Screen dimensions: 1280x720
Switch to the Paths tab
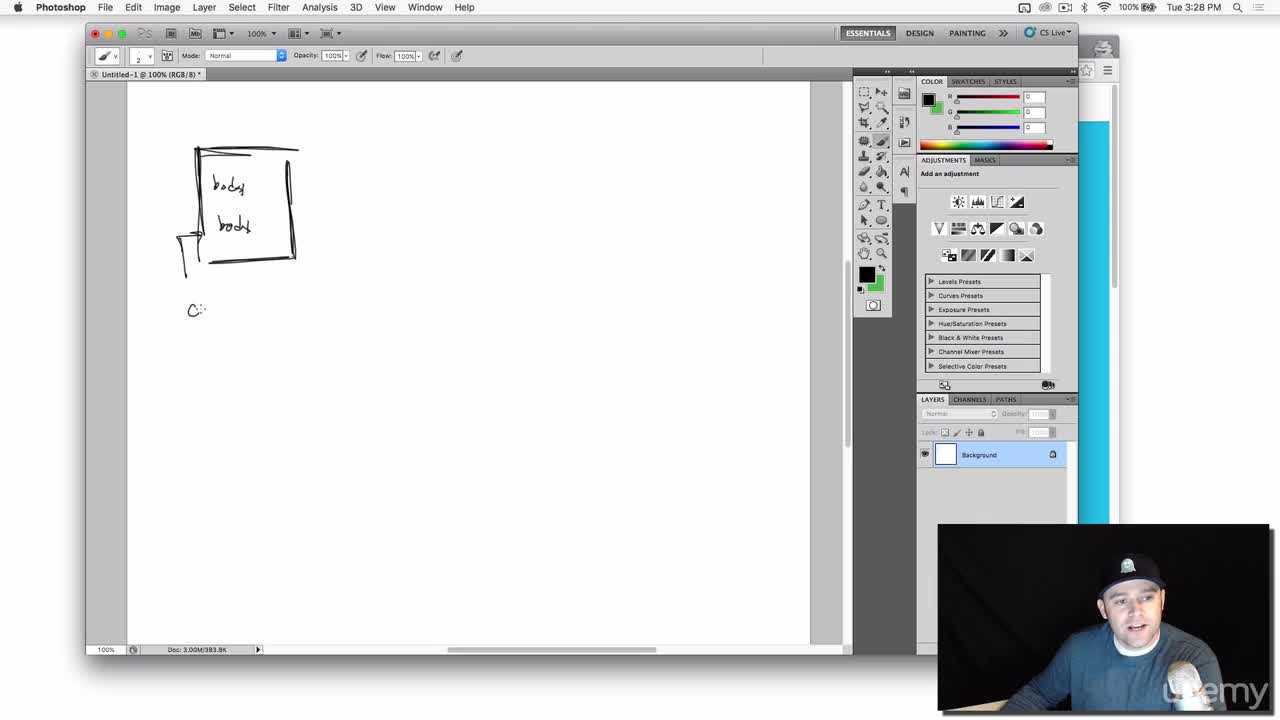click(x=1005, y=399)
